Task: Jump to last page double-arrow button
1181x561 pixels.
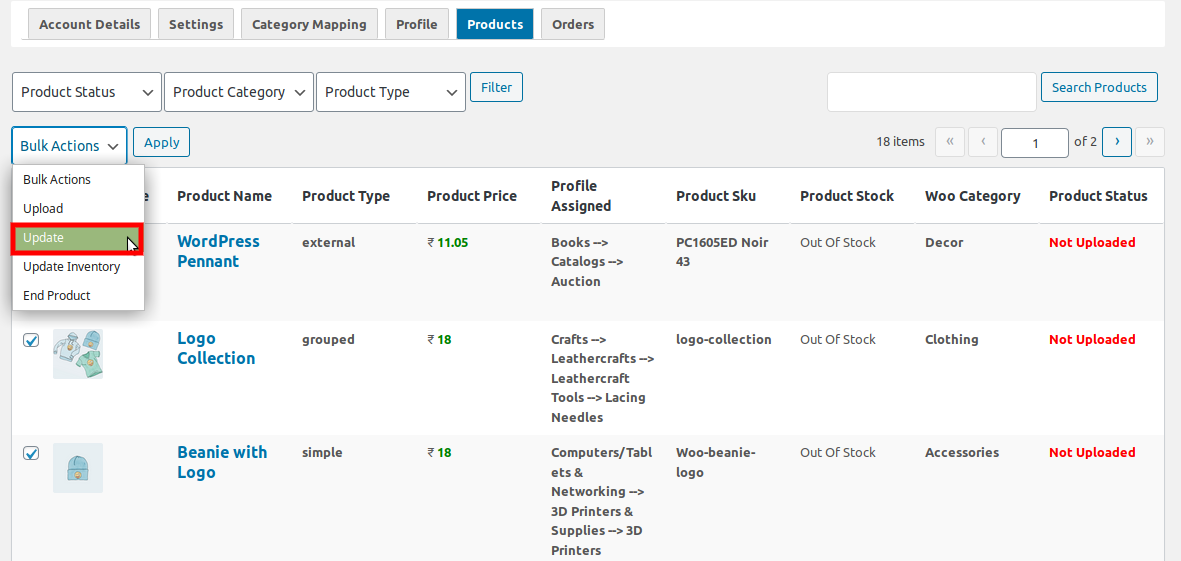Action: click(1150, 142)
